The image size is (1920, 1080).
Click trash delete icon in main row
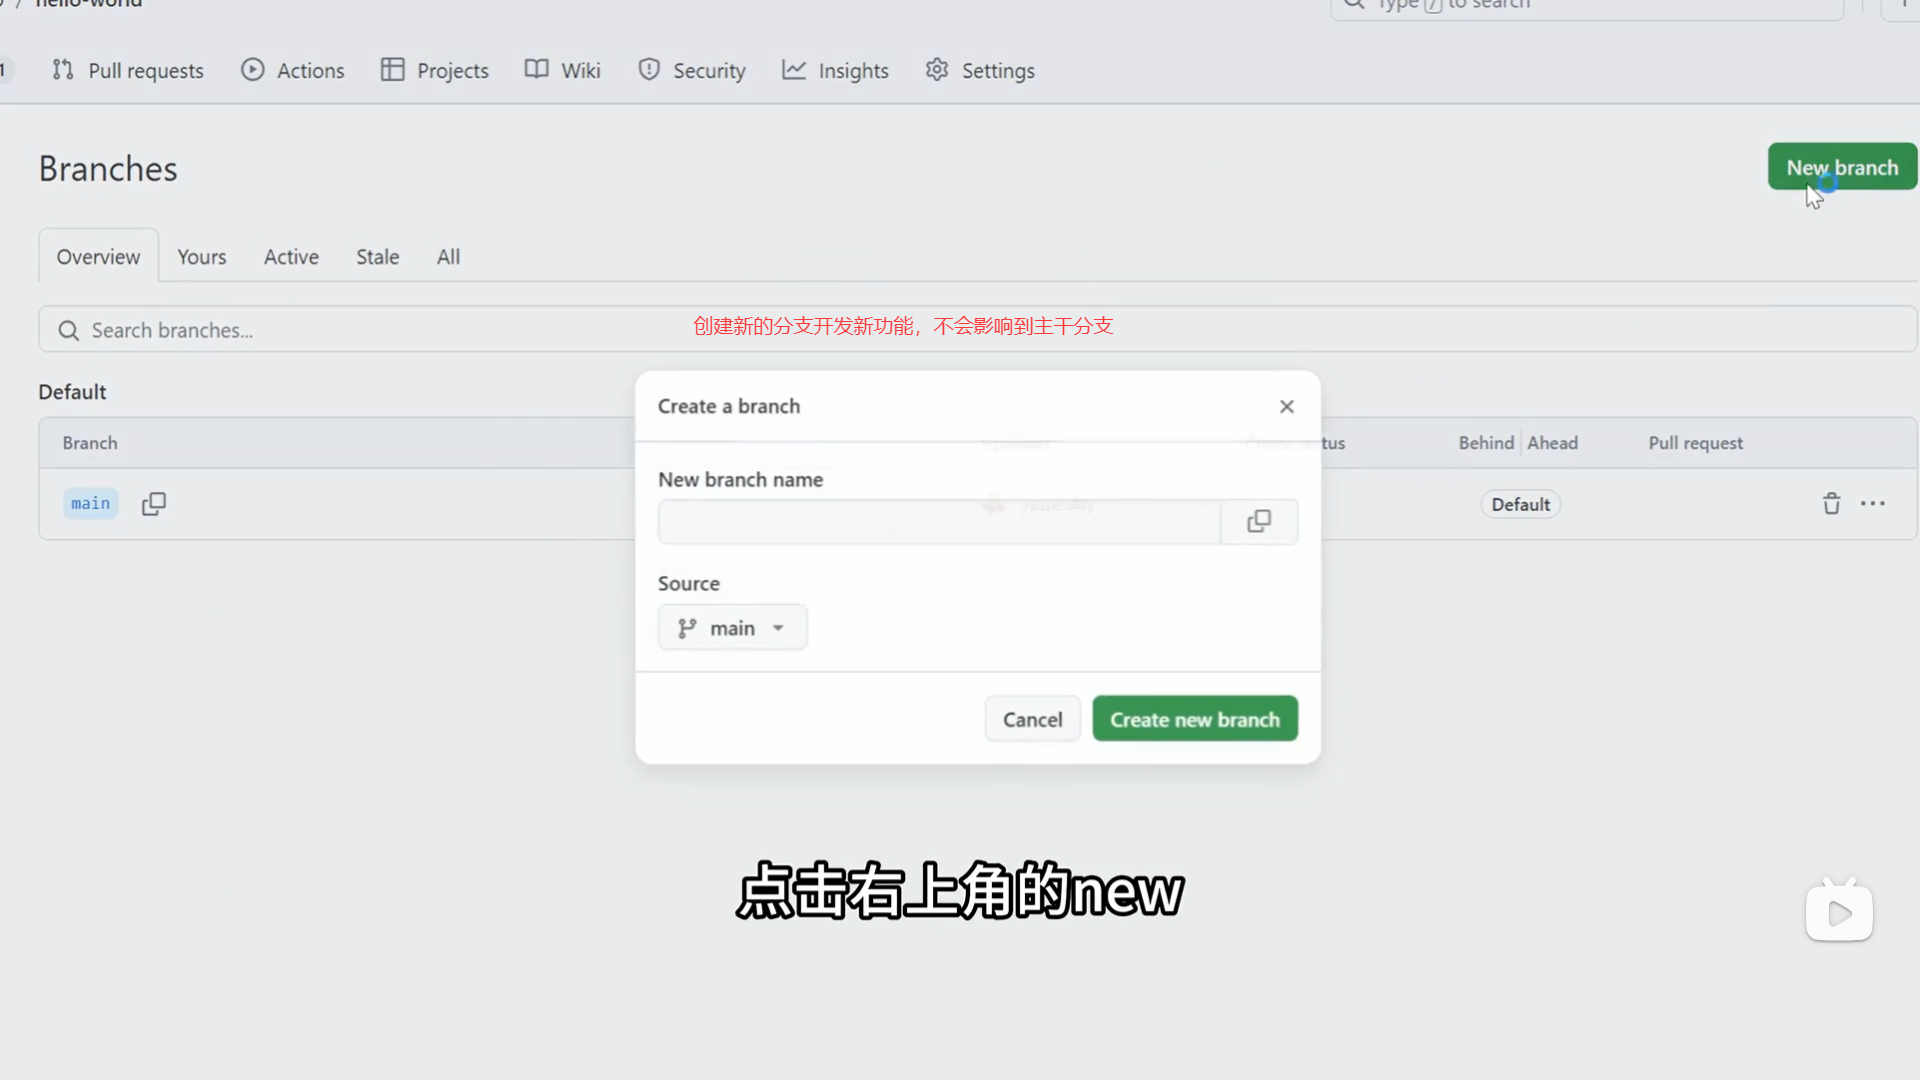point(1831,504)
